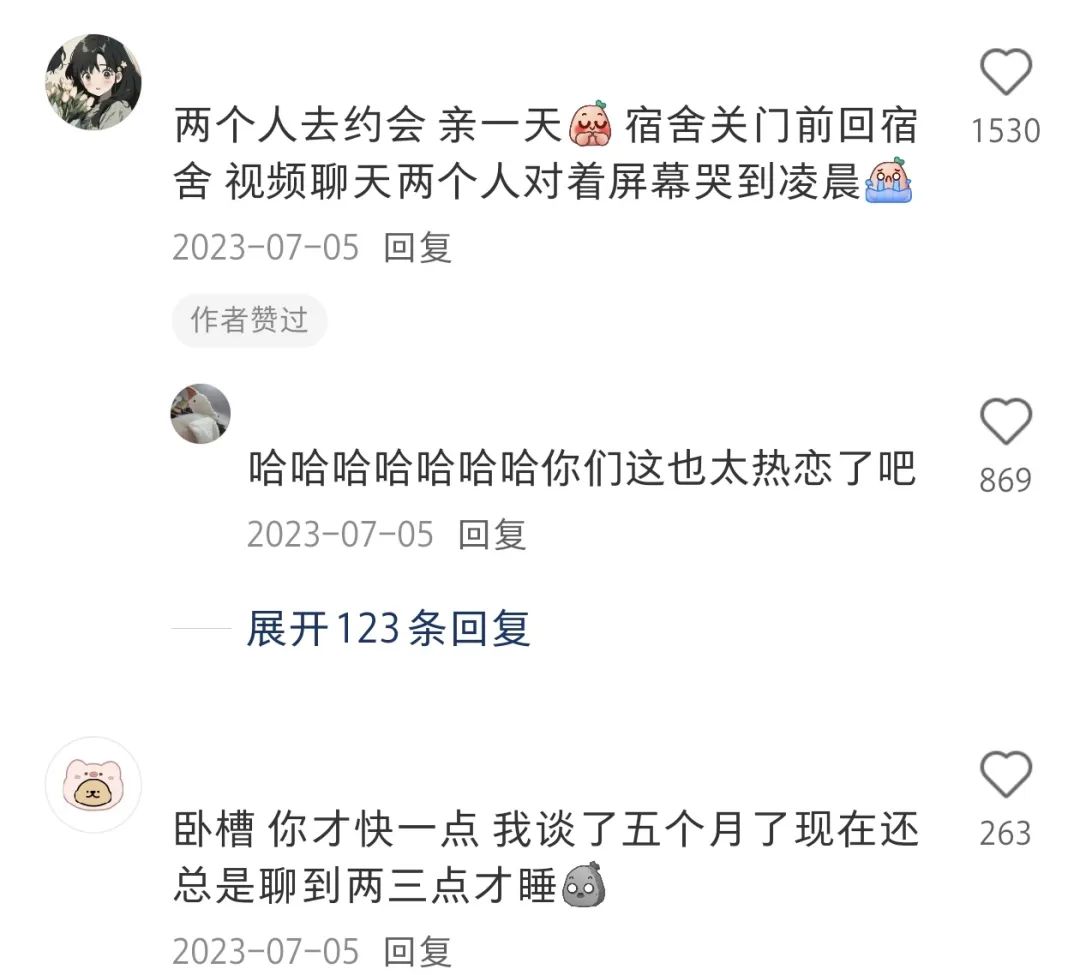Tap the crying emoji after 哭到凌晨
Image resolution: width=1080 pixels, height=975 pixels.
[x=889, y=180]
